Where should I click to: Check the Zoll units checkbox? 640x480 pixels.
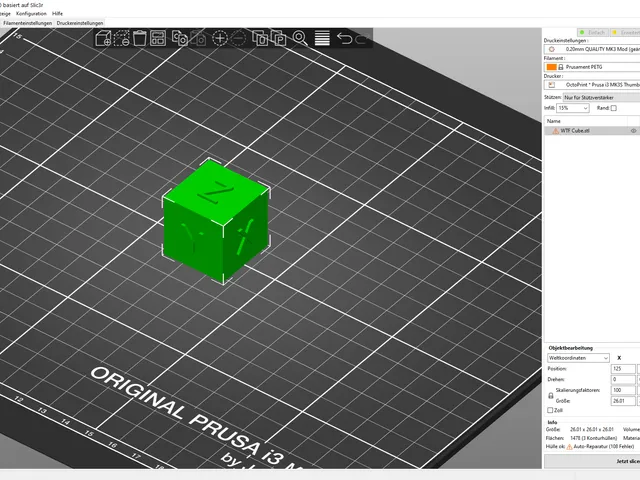[x=550, y=410]
